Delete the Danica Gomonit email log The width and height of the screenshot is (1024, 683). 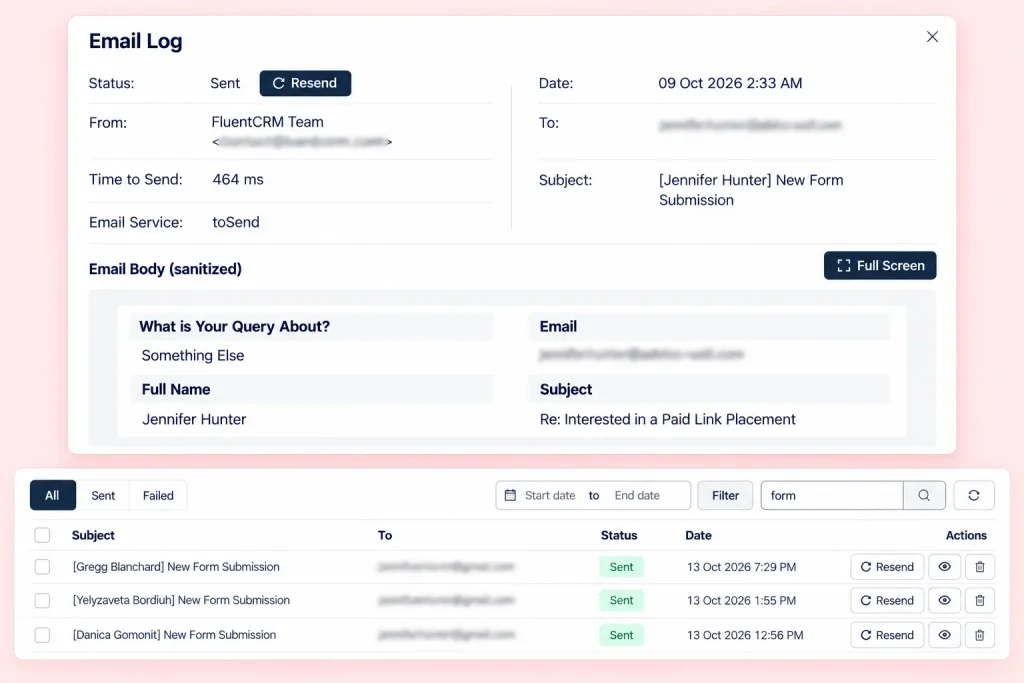pos(980,635)
